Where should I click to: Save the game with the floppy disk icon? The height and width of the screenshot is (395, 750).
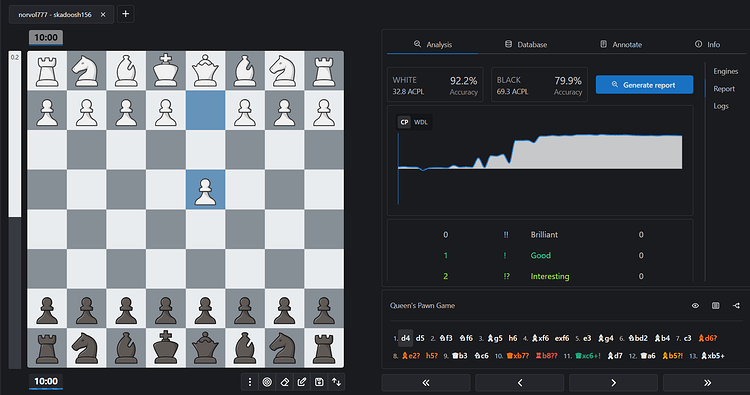319,382
